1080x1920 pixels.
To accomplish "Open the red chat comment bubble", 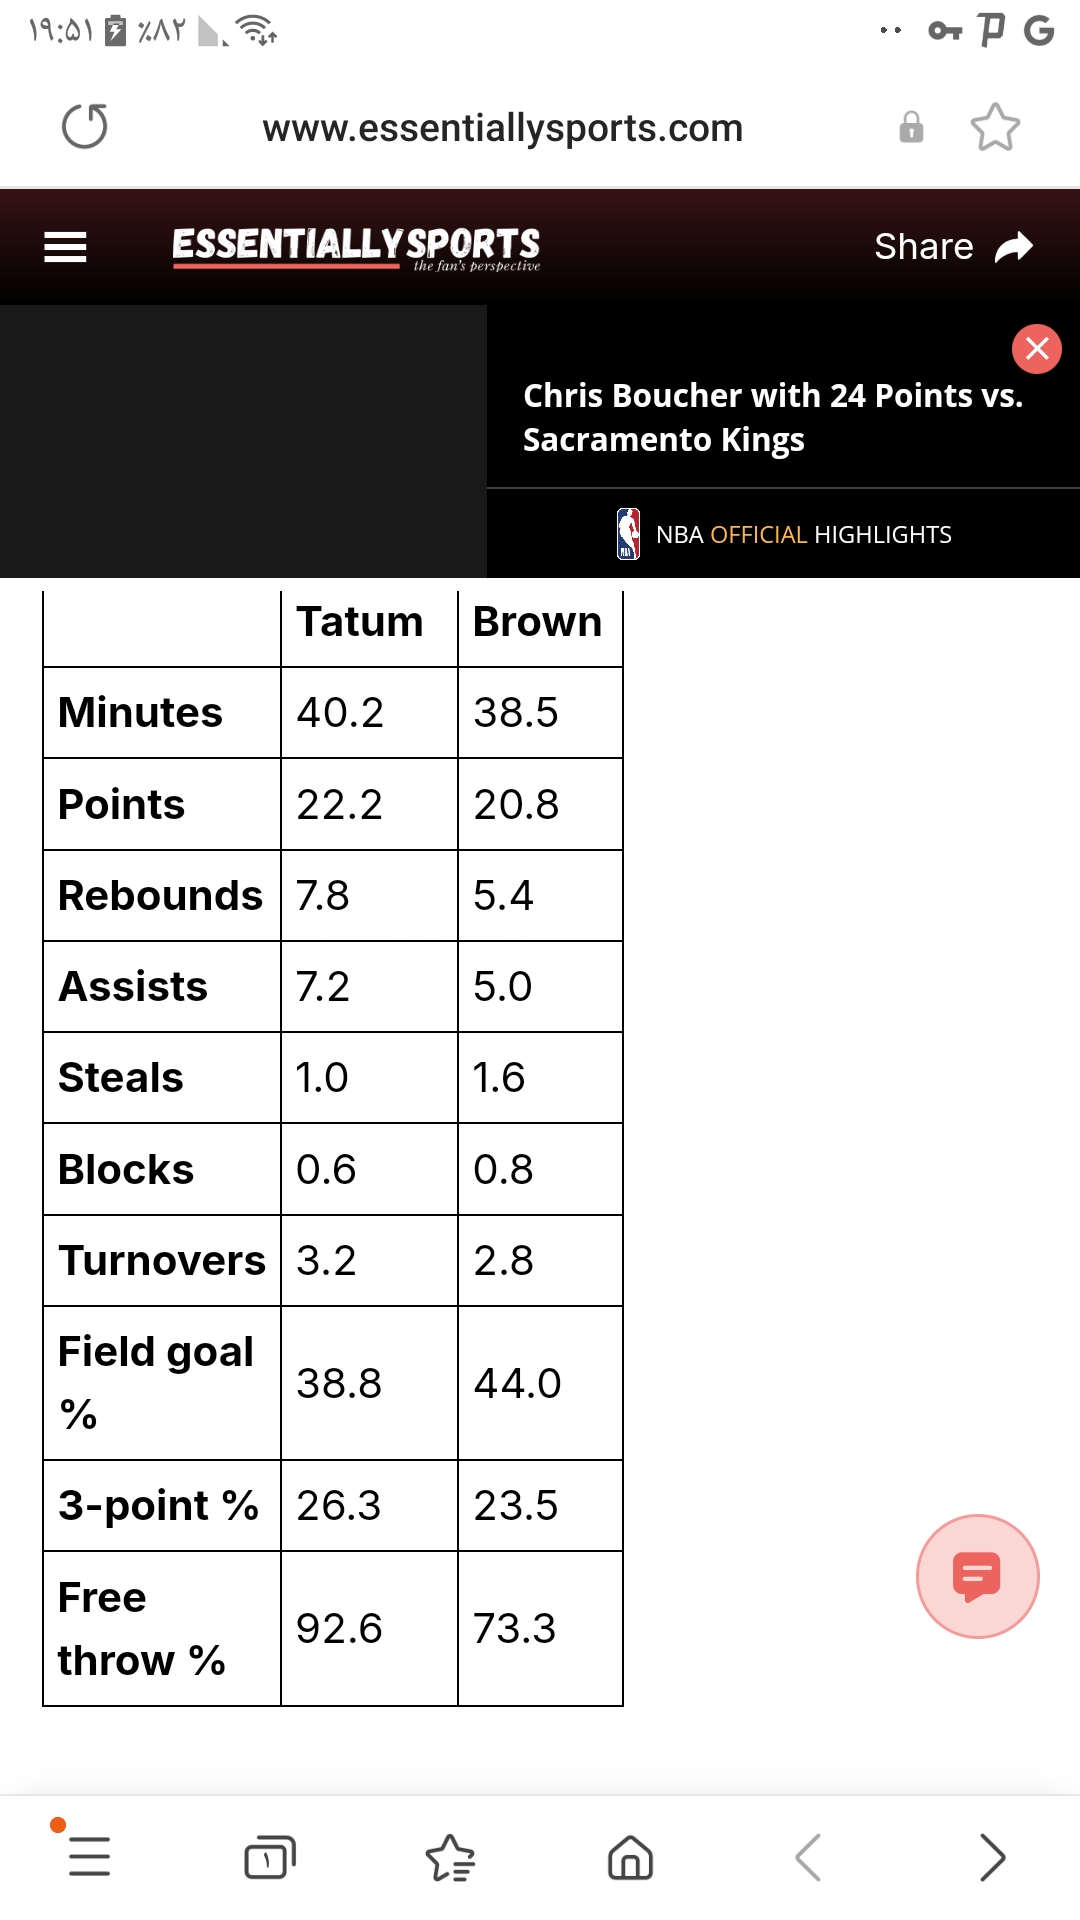I will point(977,1577).
